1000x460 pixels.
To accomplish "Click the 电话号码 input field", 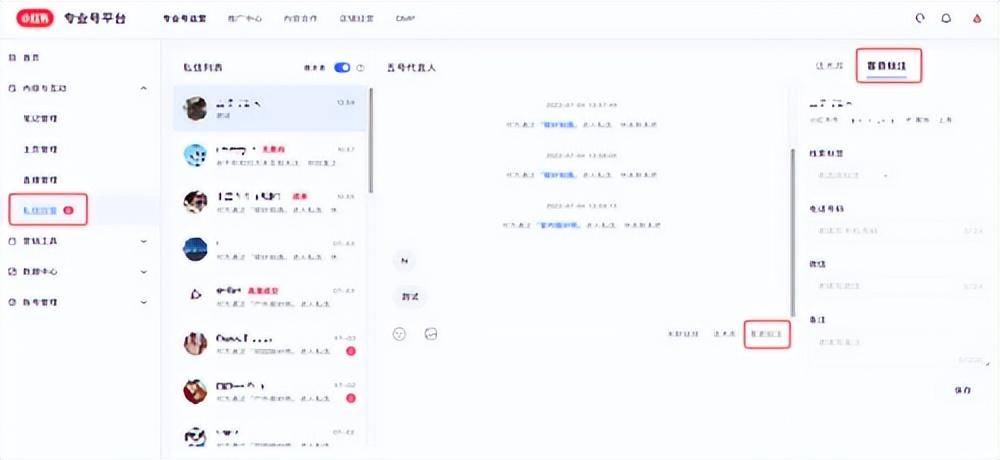I will pos(899,230).
